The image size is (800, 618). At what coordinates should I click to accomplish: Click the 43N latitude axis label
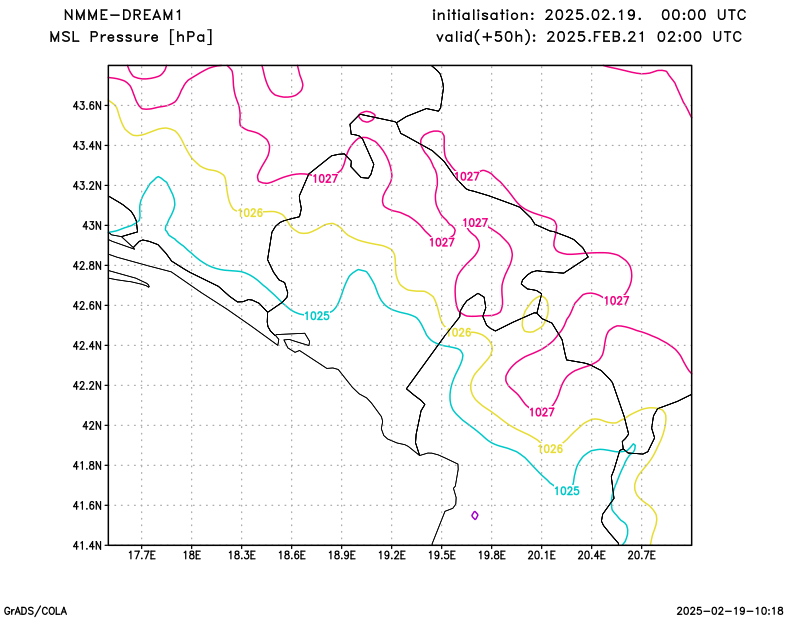coord(92,226)
